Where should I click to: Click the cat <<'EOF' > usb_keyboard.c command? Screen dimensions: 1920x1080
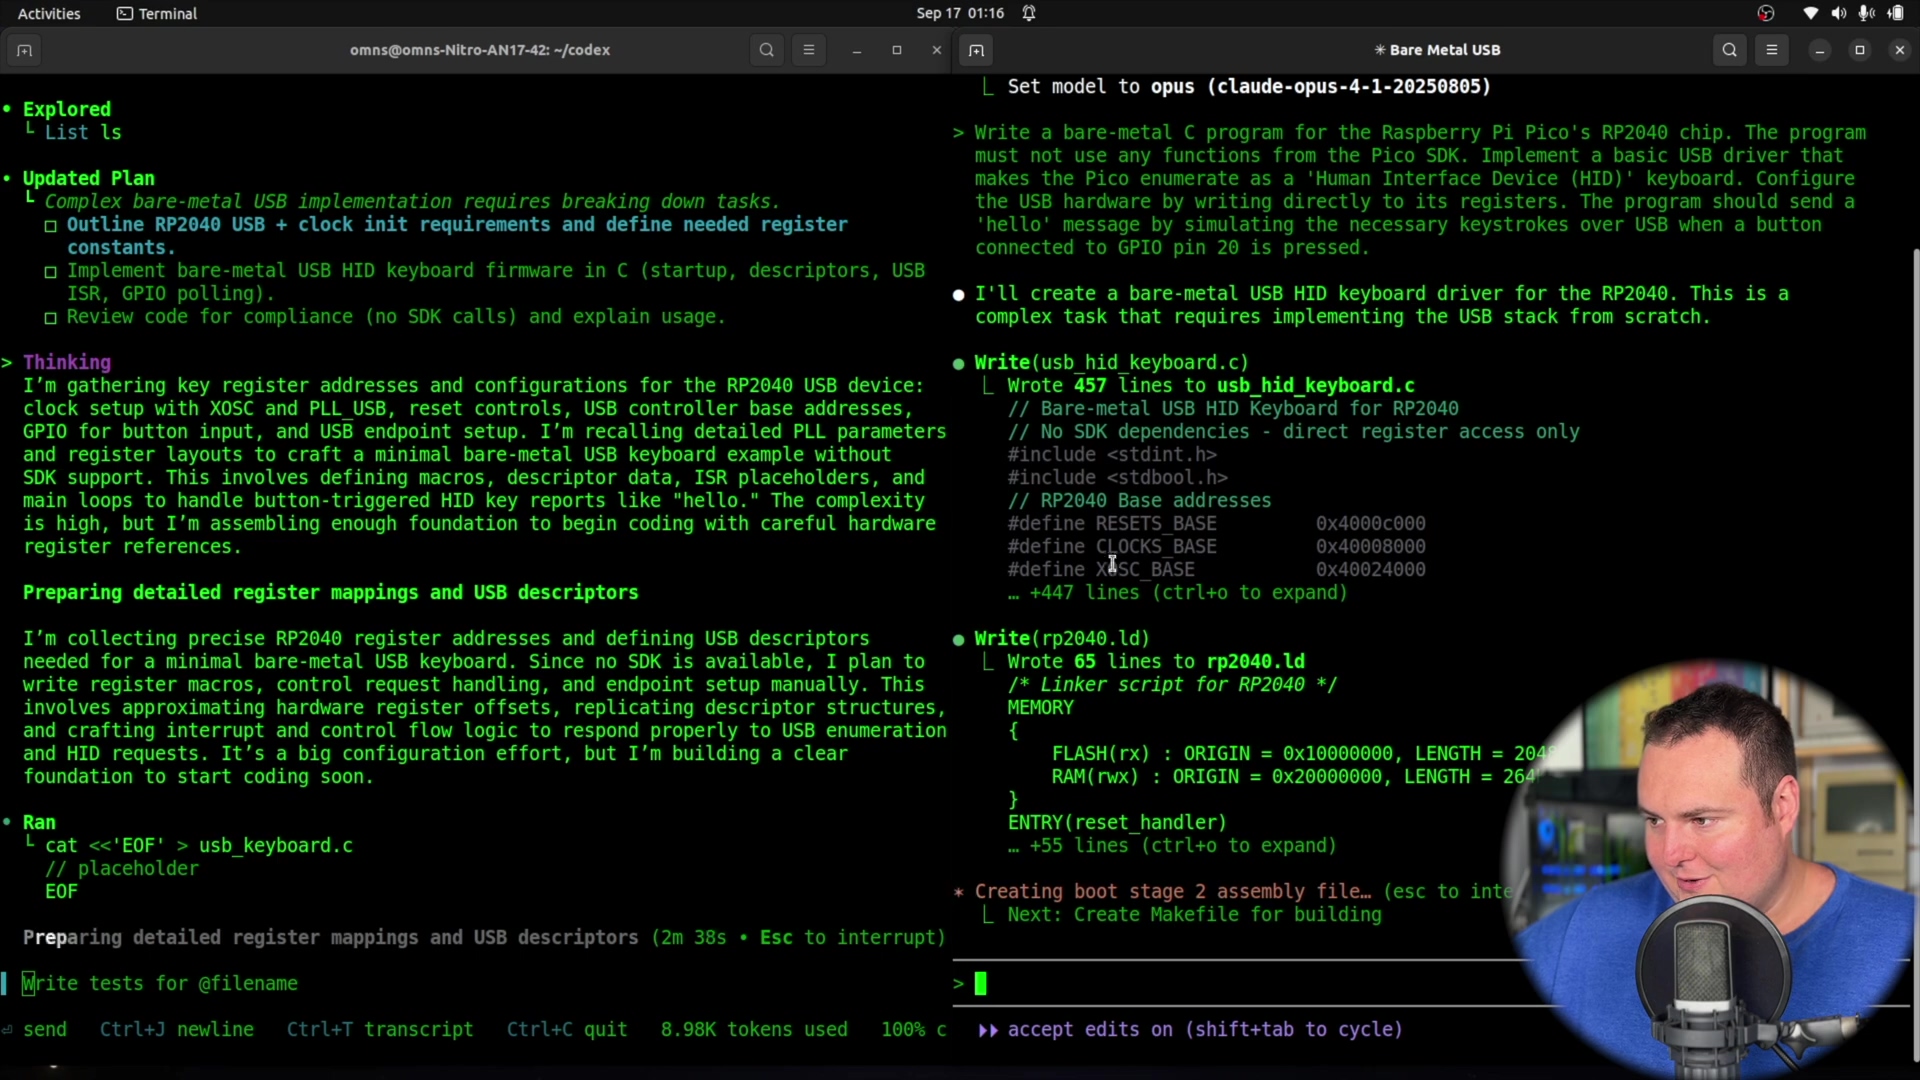[x=199, y=846]
